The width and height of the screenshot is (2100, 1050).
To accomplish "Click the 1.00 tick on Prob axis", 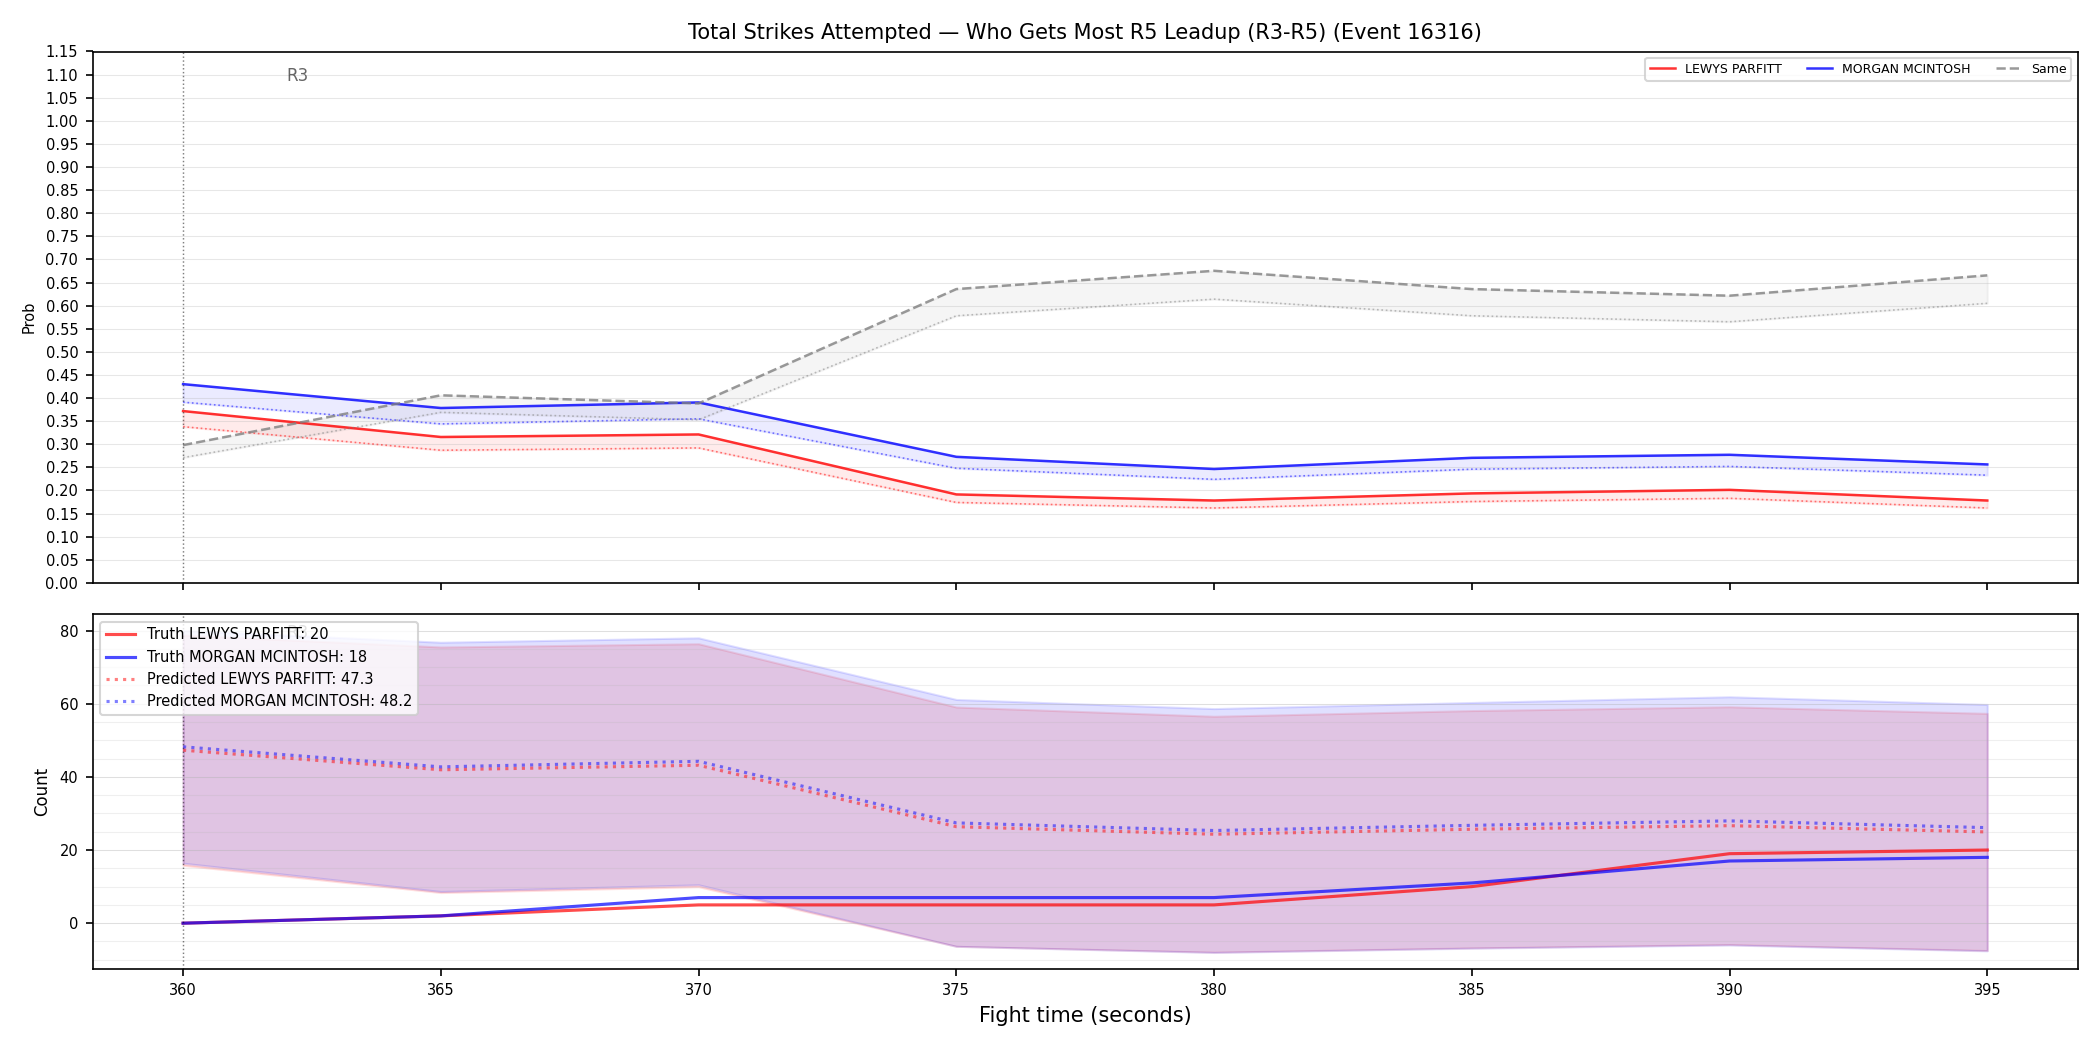I will pyautogui.click(x=62, y=121).
